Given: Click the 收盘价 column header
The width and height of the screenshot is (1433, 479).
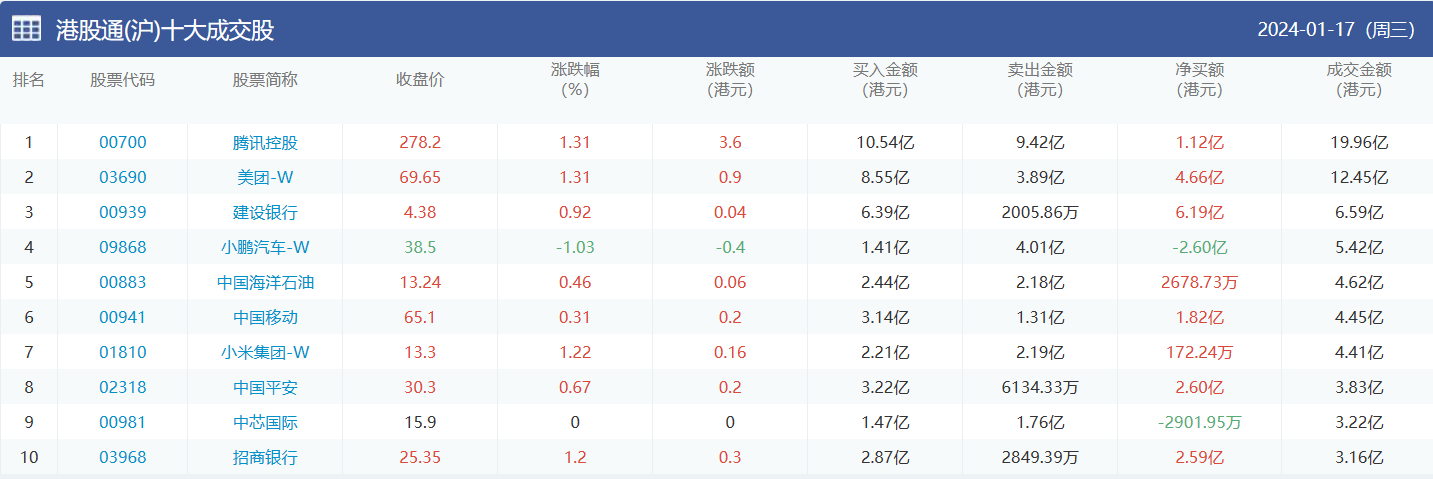Looking at the screenshot, I should coord(420,80).
